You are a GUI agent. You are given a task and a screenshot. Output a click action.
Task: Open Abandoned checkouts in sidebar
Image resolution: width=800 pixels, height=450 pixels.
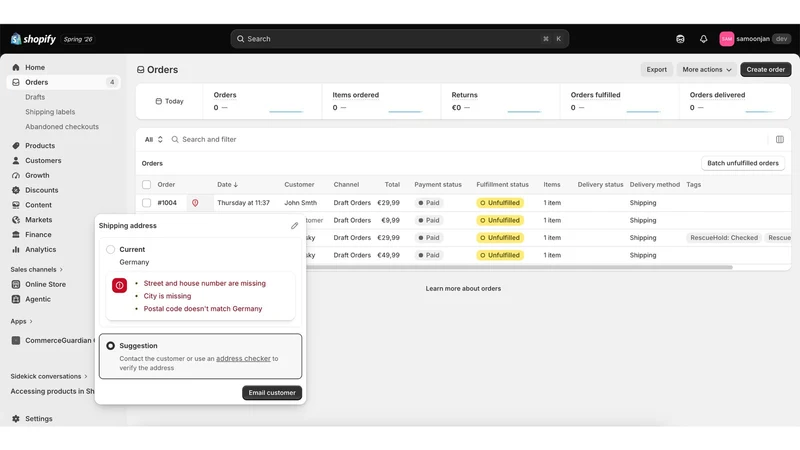[62, 127]
